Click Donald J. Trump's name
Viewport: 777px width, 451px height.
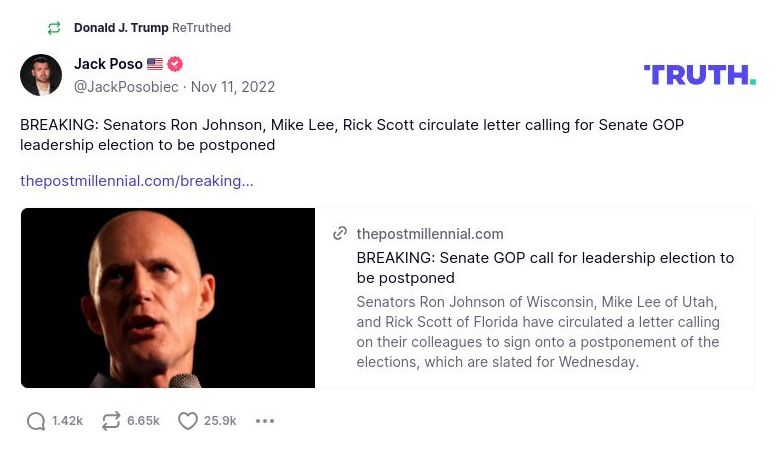point(121,28)
